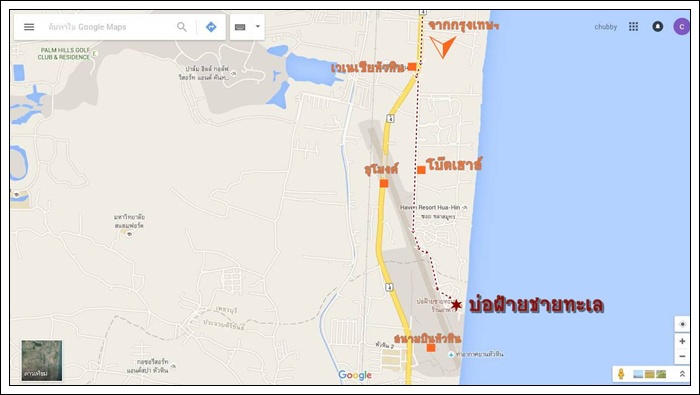Open input tools dropdown arrow

[x=258, y=27]
